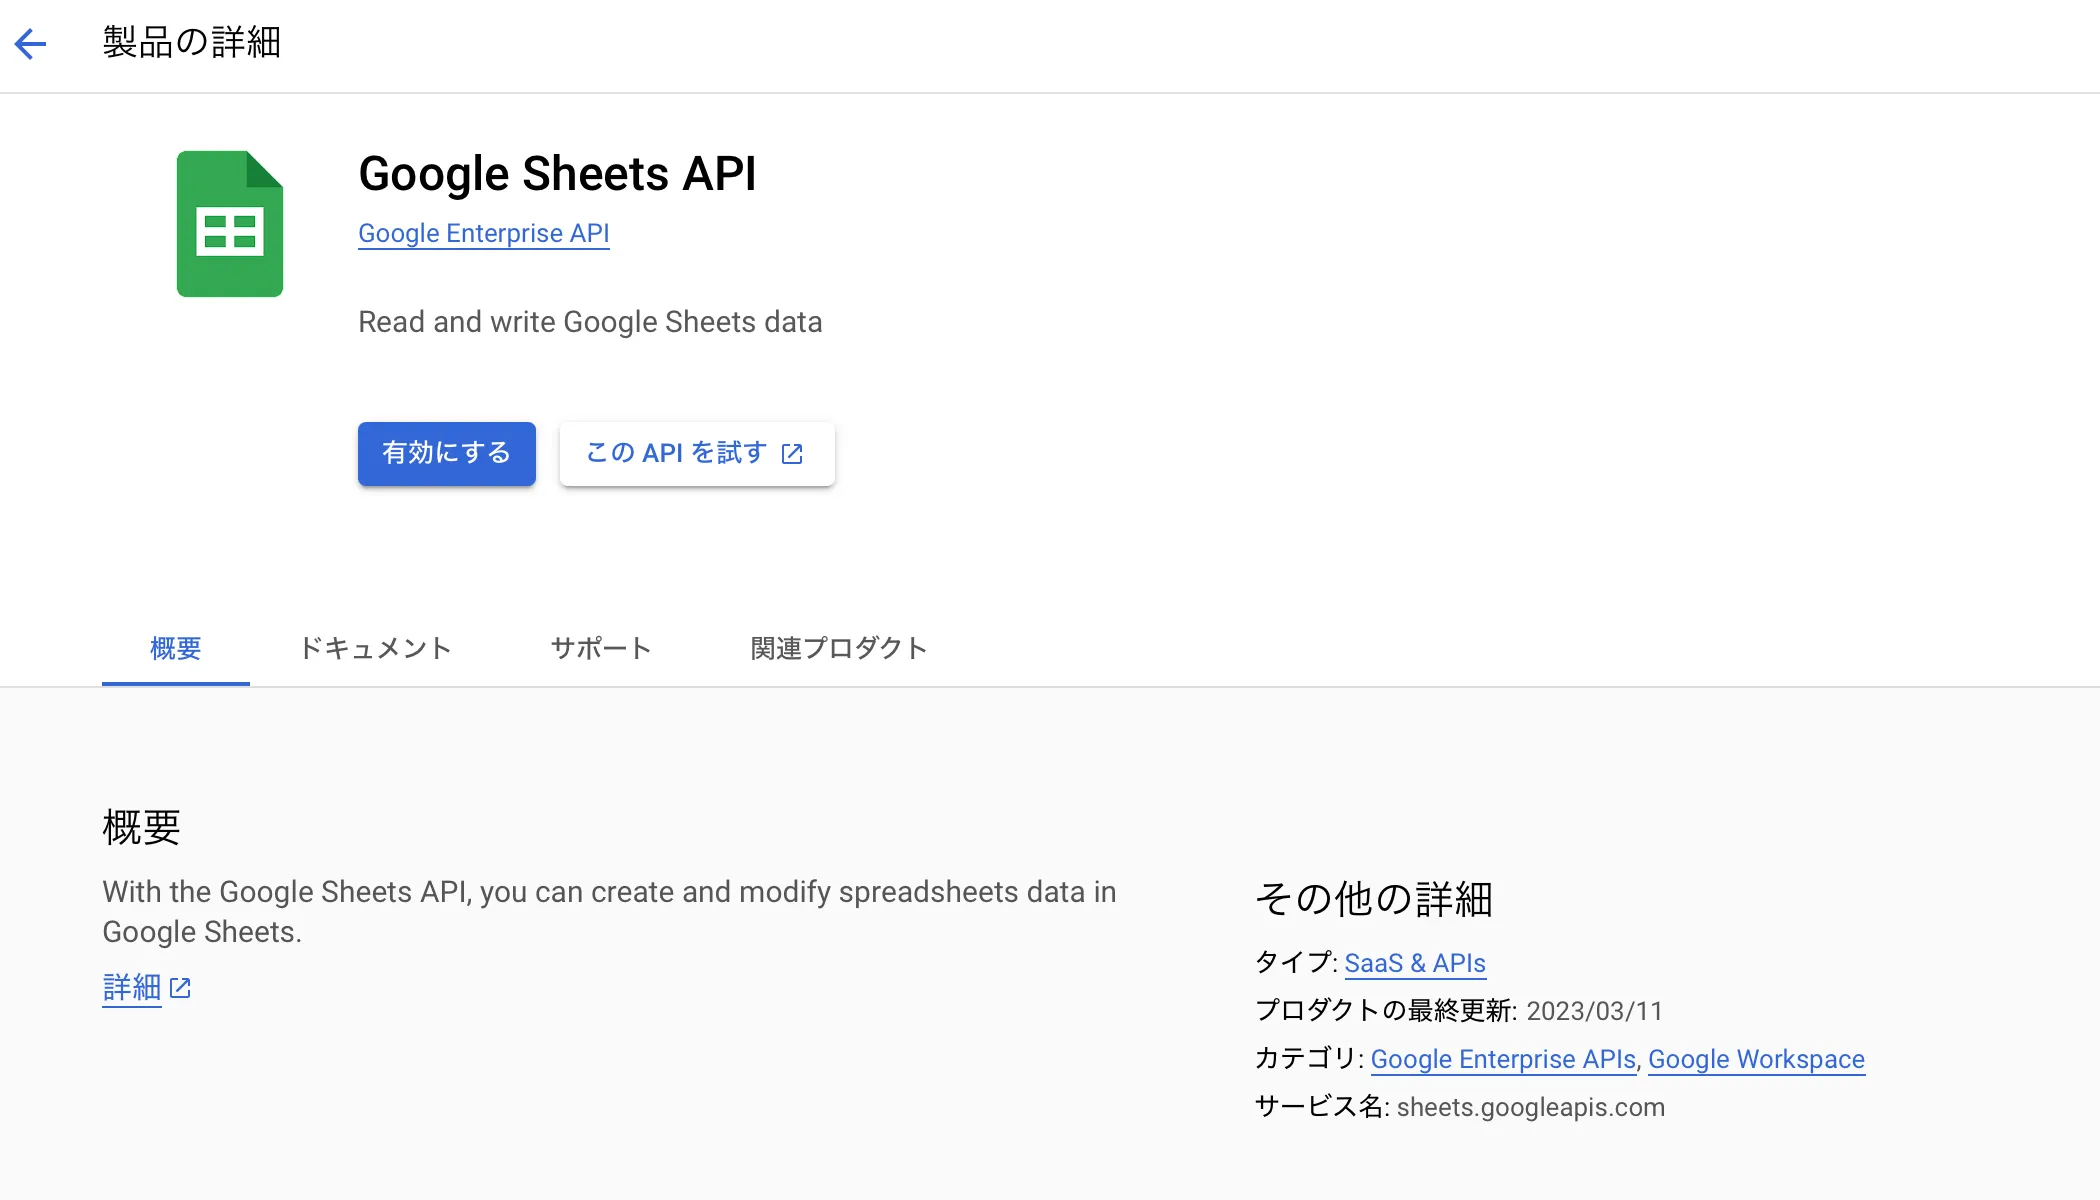
Task: Click the sheets.googleapis.com service name text
Action: [1530, 1107]
